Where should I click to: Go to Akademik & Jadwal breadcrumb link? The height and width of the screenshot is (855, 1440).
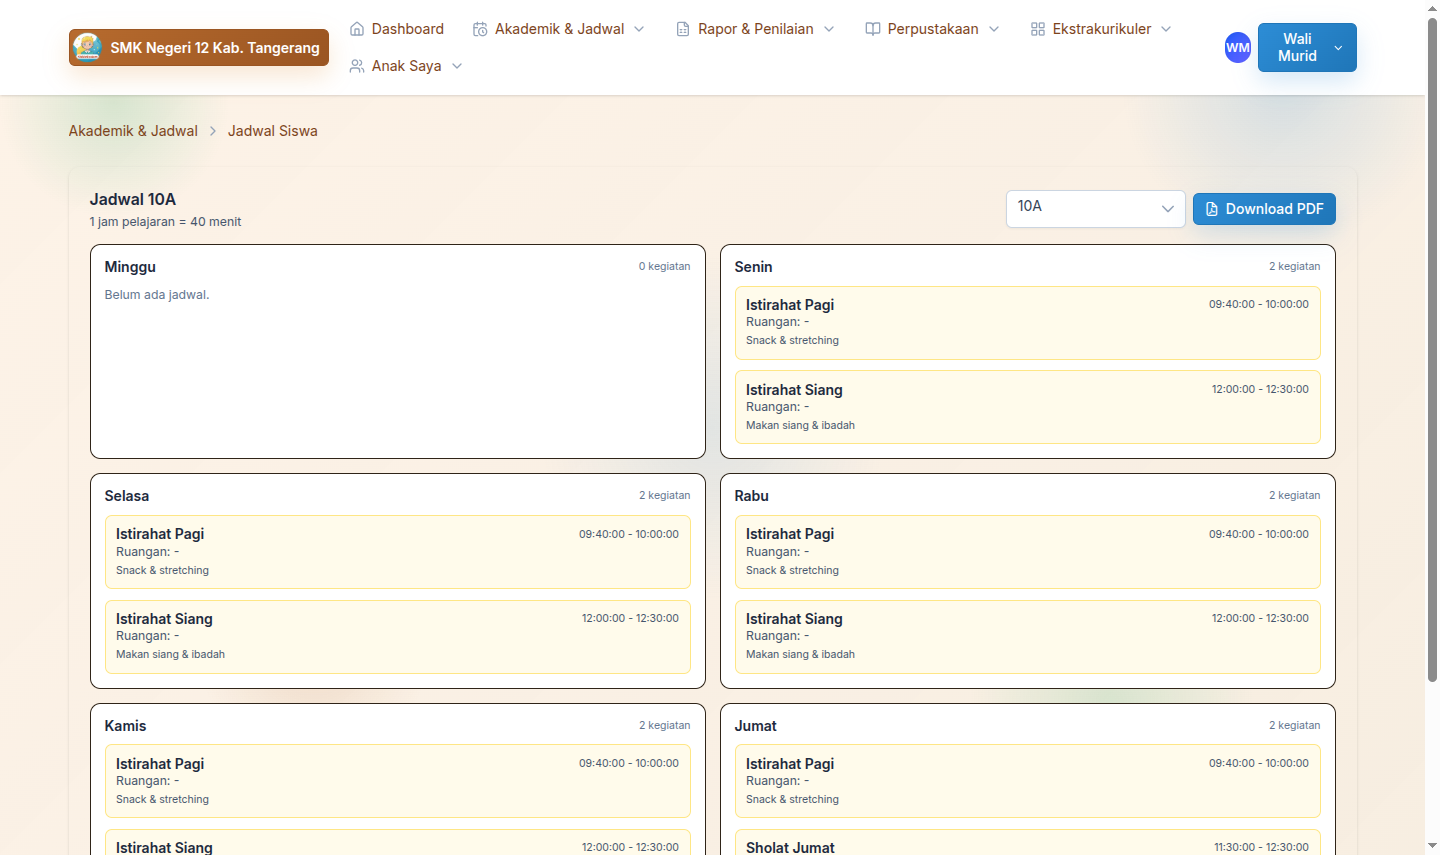tap(133, 131)
